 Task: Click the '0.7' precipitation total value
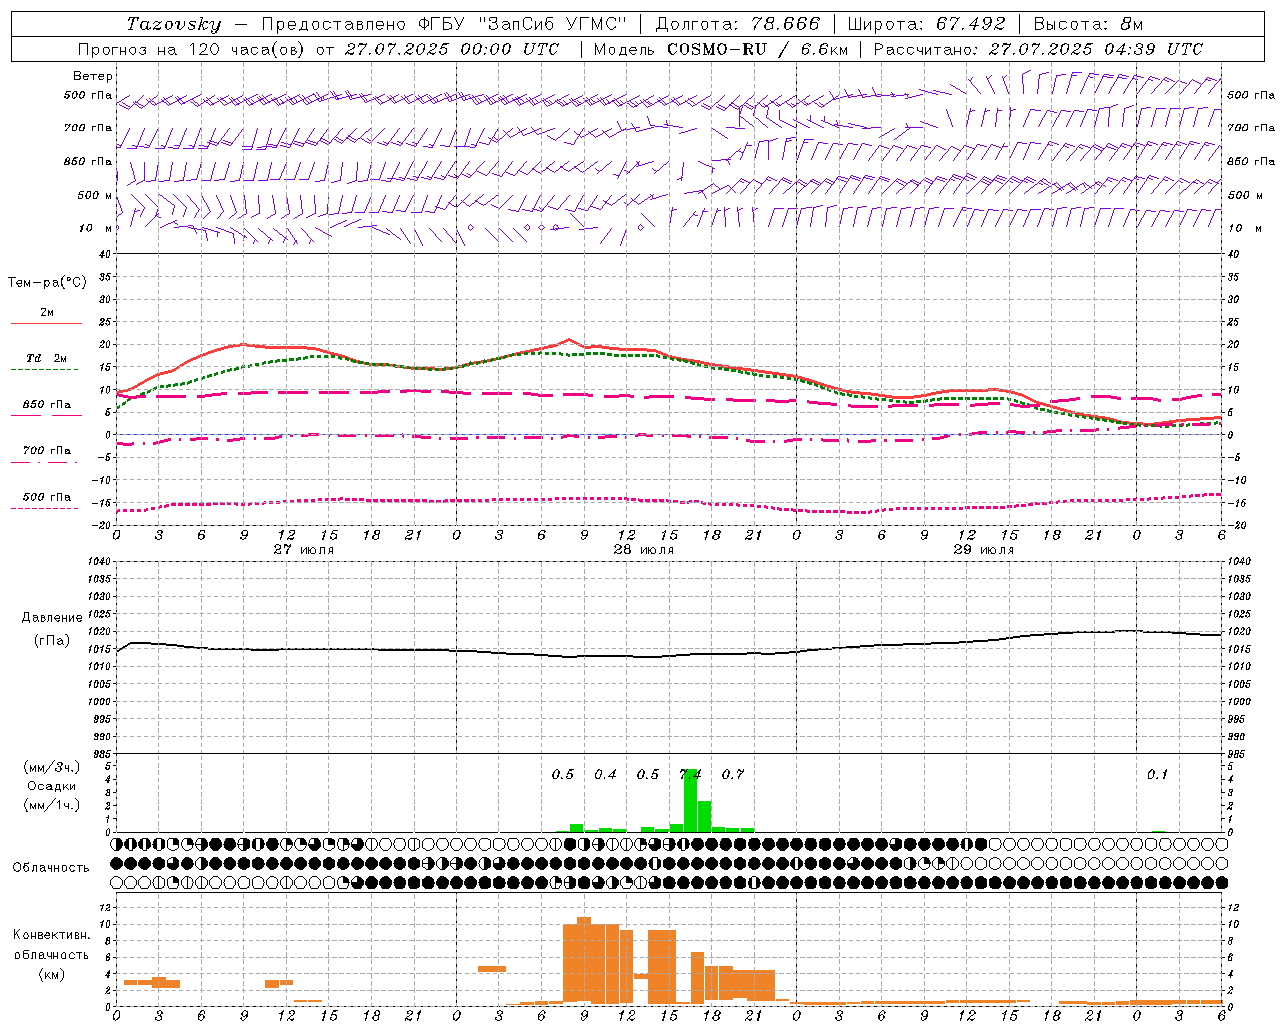coord(733,774)
